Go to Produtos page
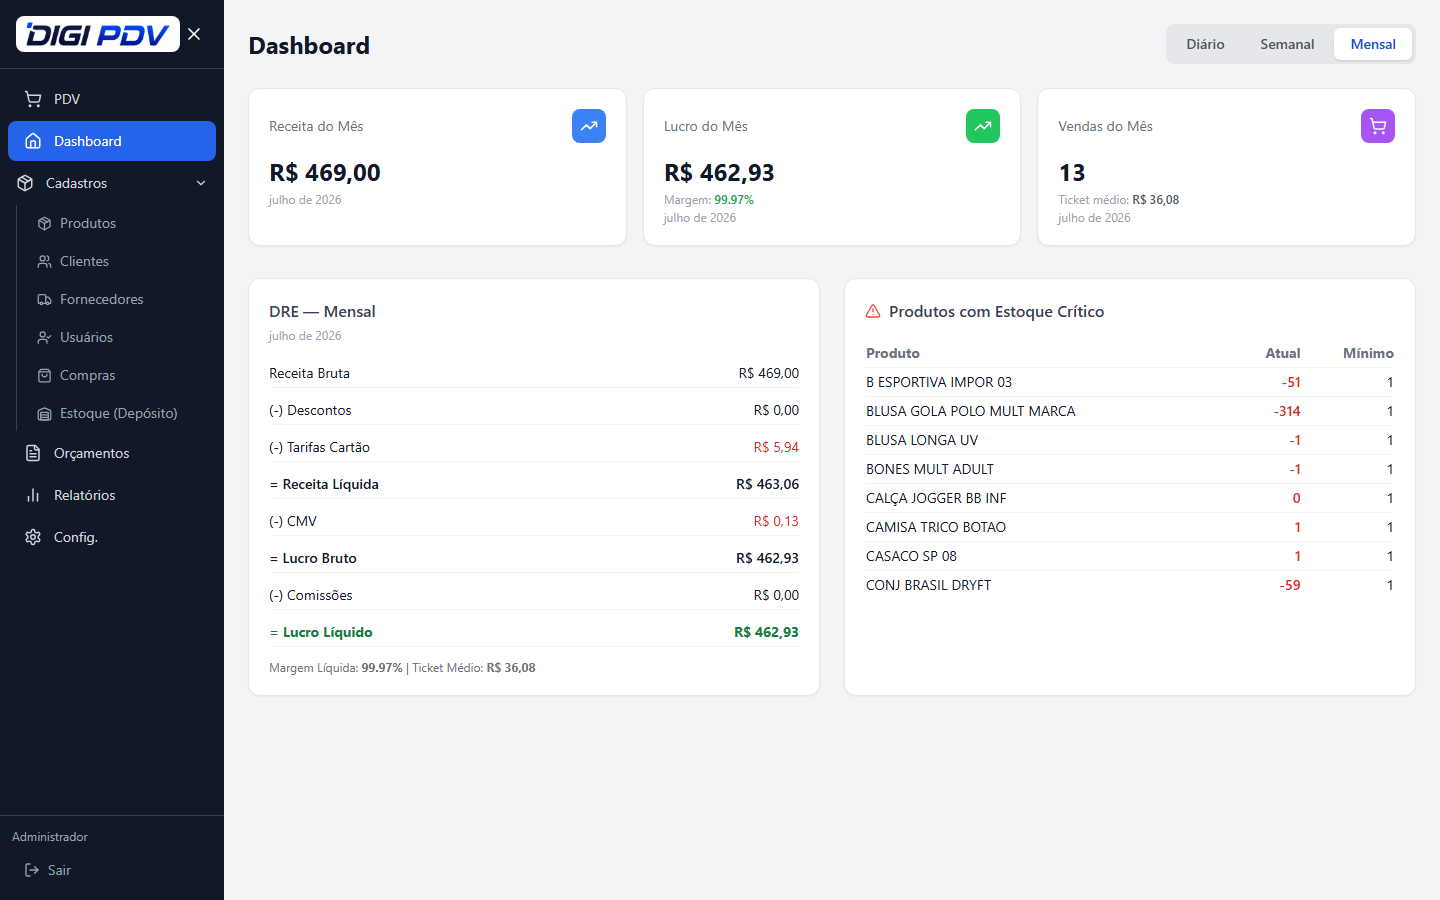 point(88,223)
